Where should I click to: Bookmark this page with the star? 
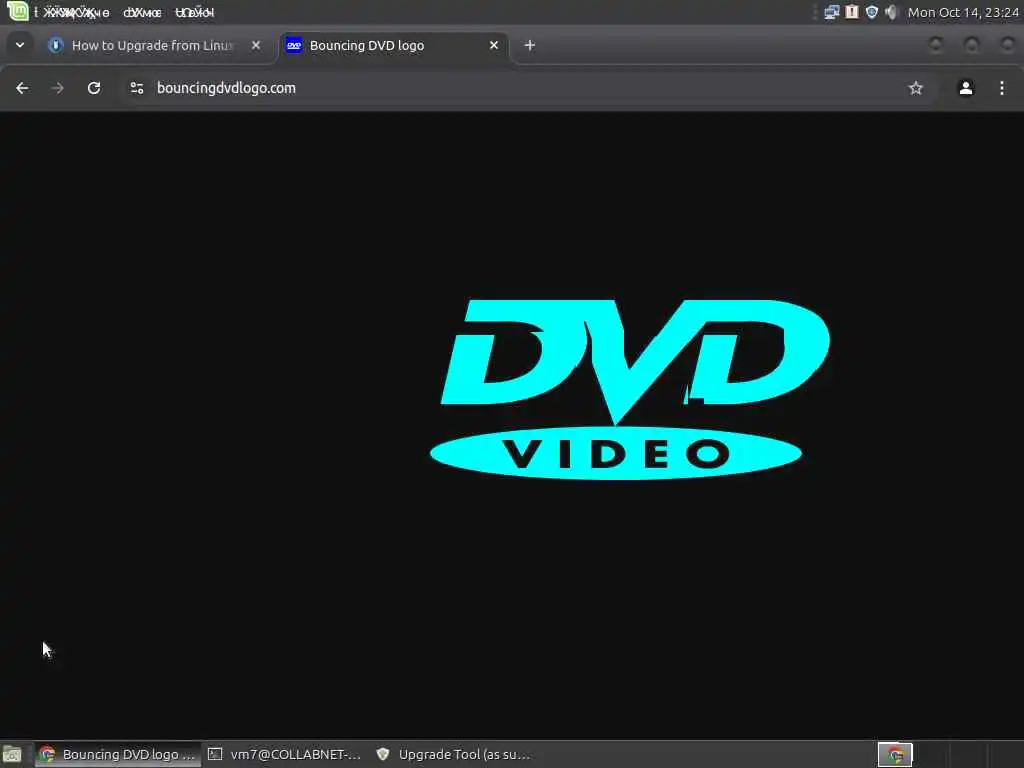(x=916, y=88)
